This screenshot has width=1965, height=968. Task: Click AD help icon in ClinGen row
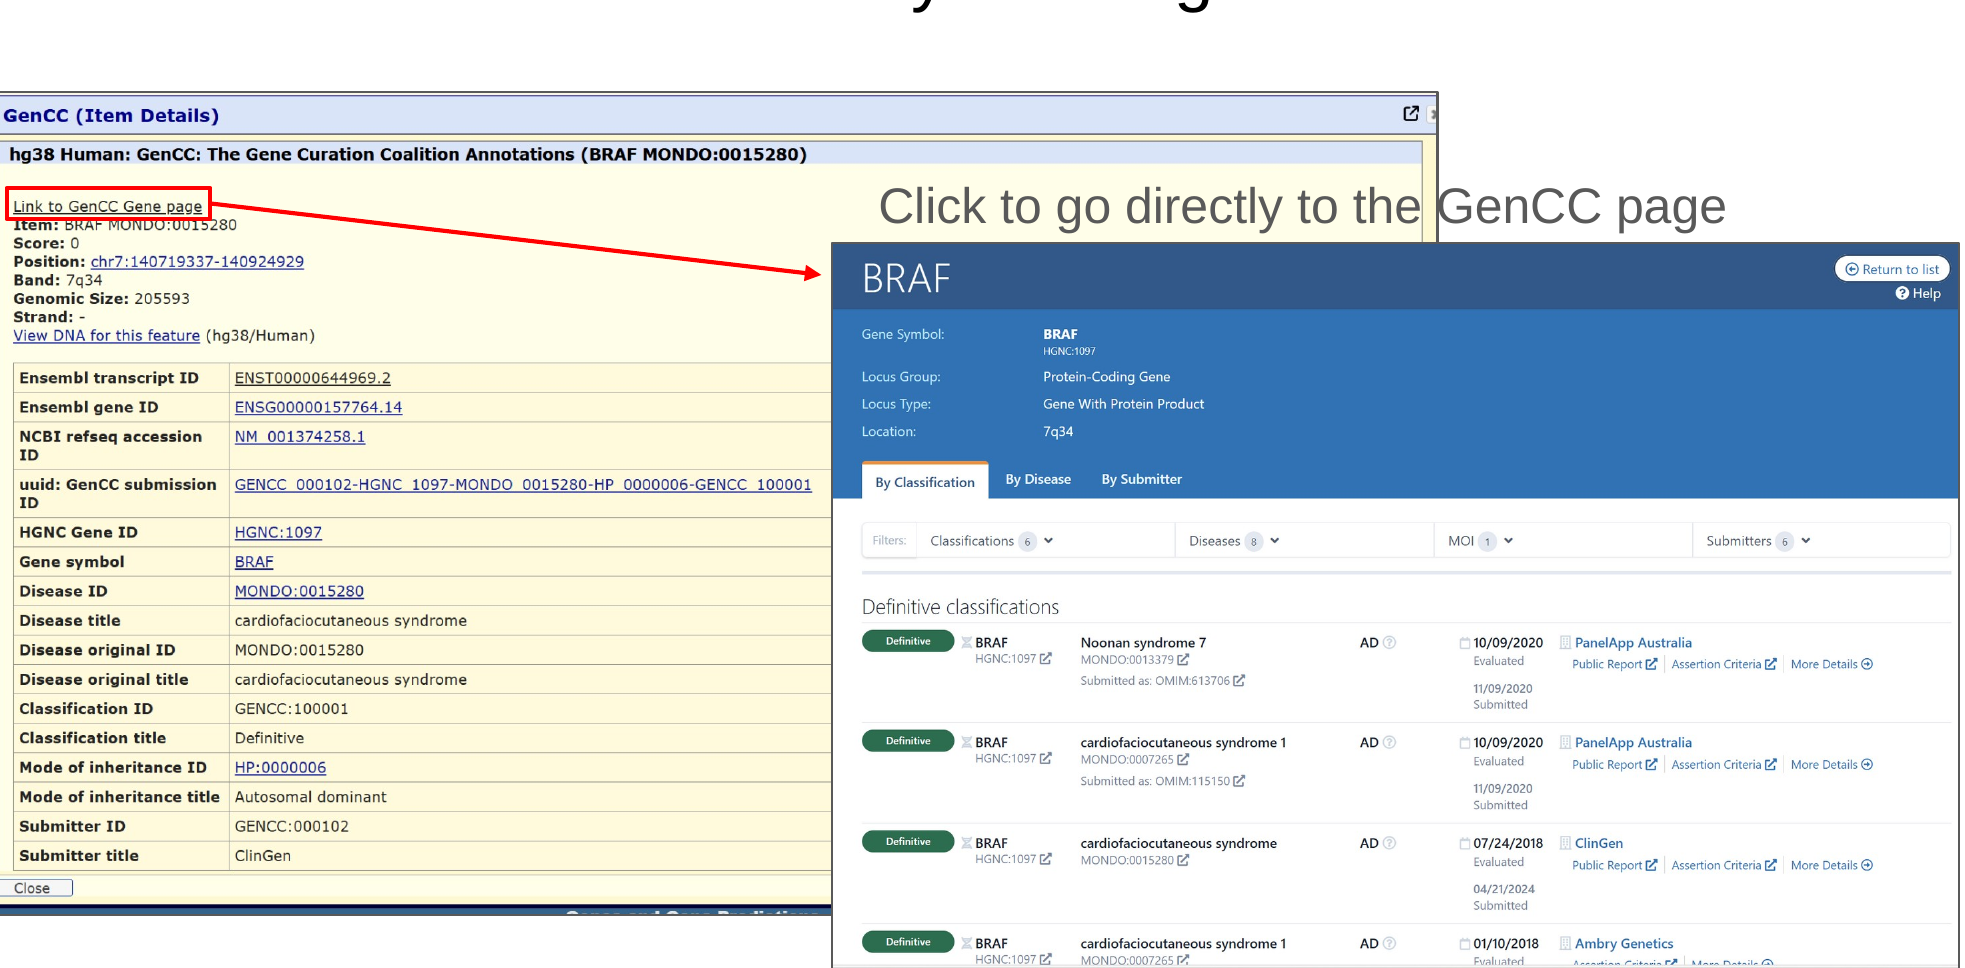coord(1389,844)
